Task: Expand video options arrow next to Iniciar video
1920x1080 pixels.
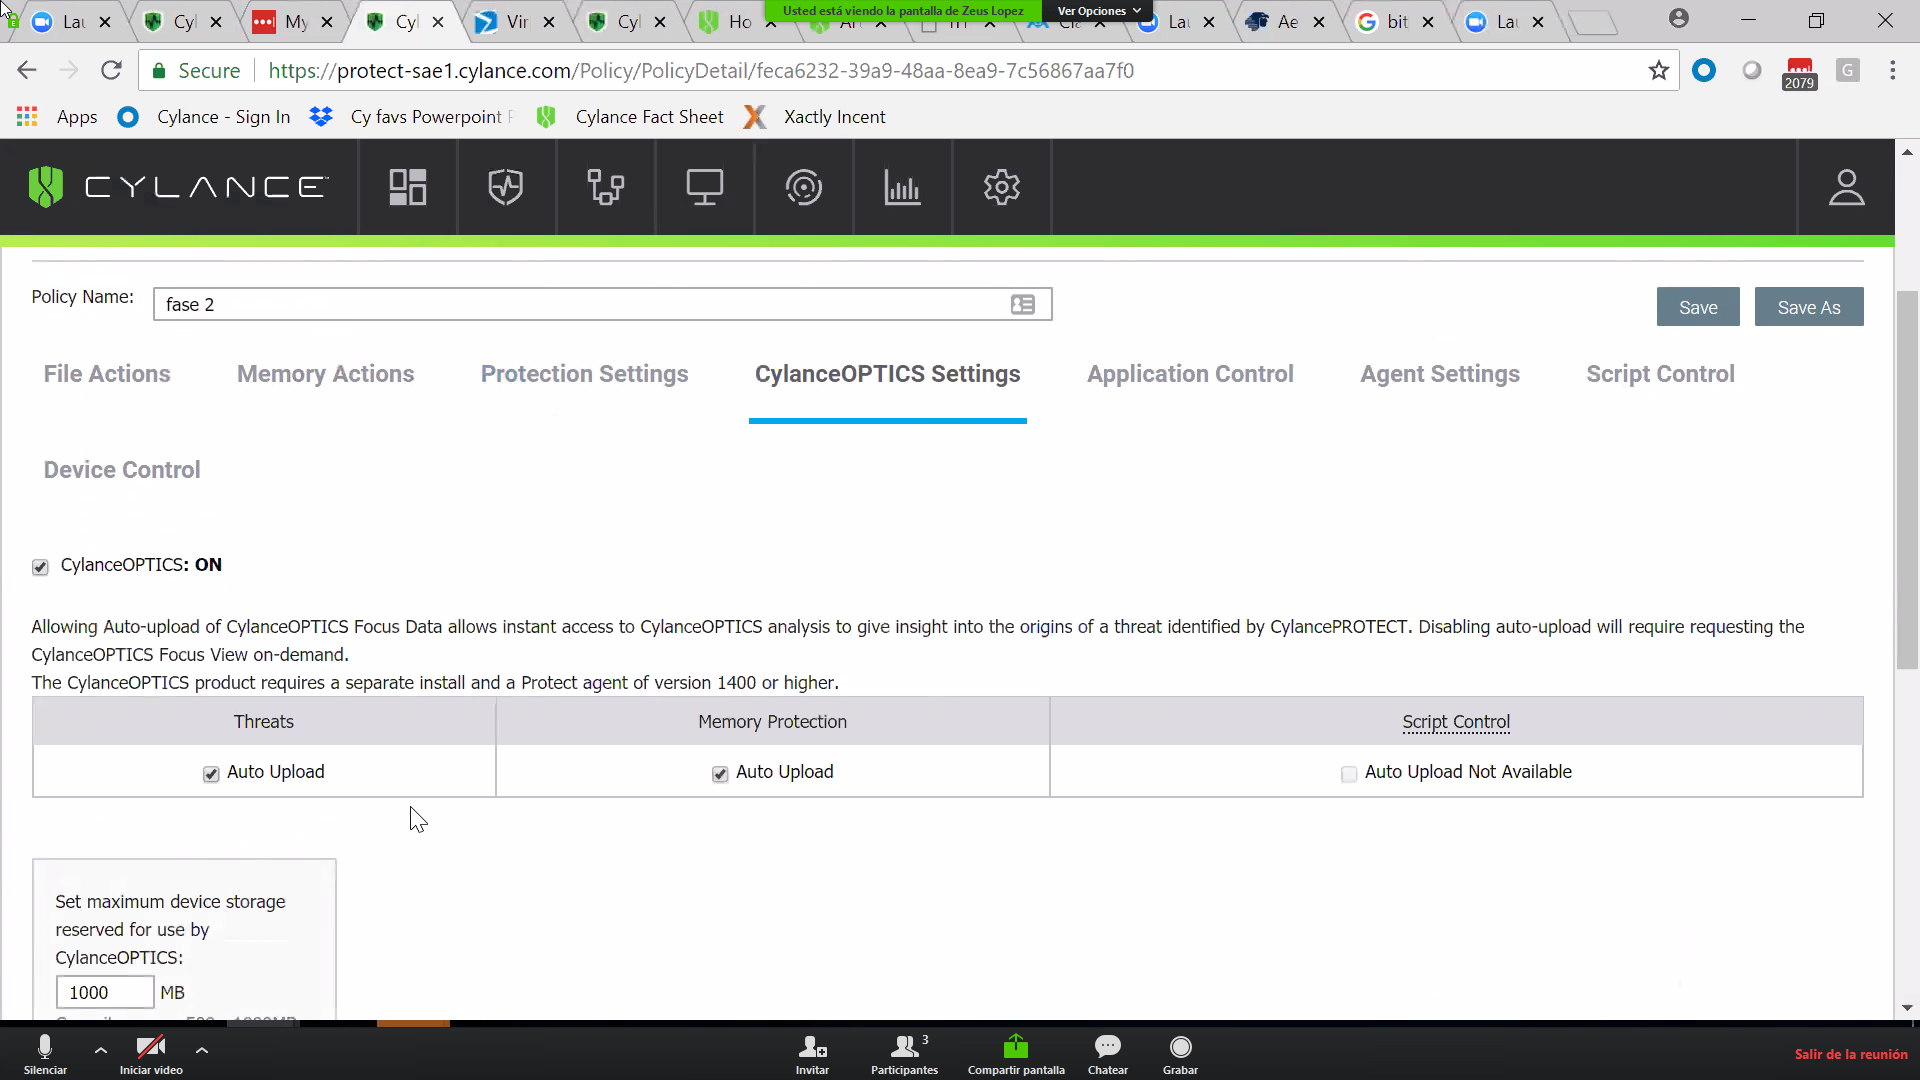Action: click(x=202, y=1050)
